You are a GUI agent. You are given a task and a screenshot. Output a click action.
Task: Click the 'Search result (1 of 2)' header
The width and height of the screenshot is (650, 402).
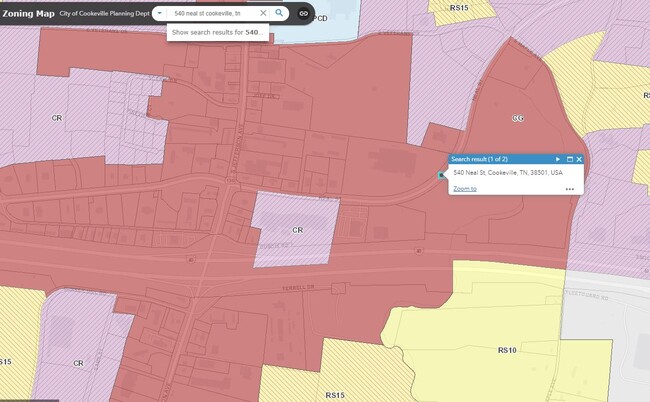tap(479, 159)
